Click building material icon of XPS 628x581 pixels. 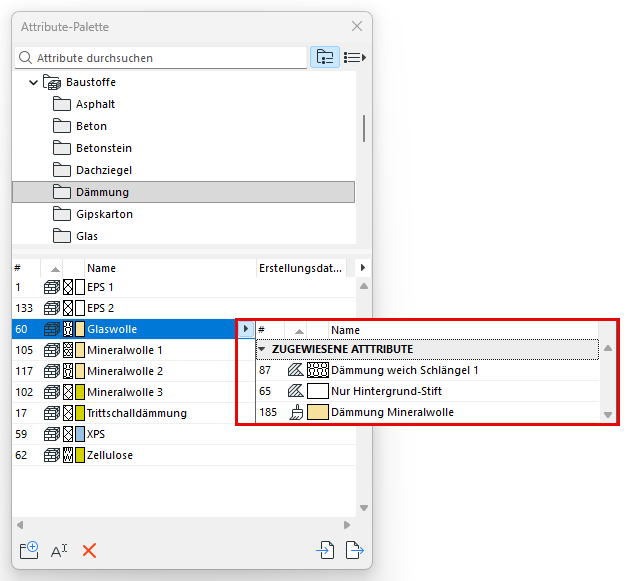click(x=52, y=434)
